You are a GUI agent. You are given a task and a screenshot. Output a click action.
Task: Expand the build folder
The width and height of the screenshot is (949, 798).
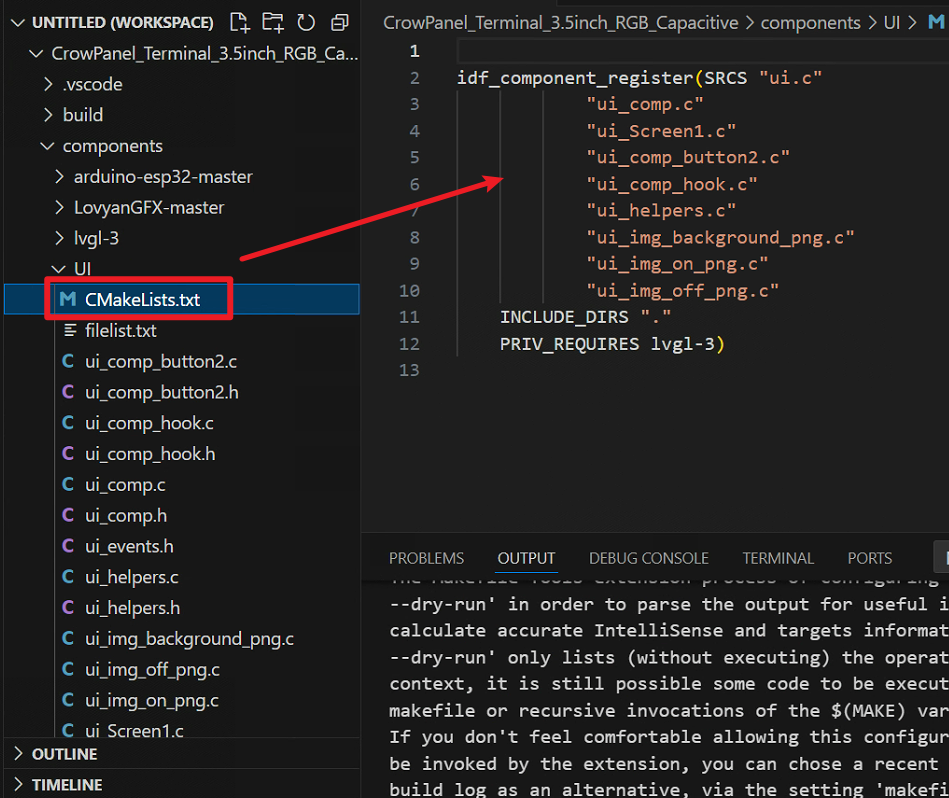tap(48, 115)
